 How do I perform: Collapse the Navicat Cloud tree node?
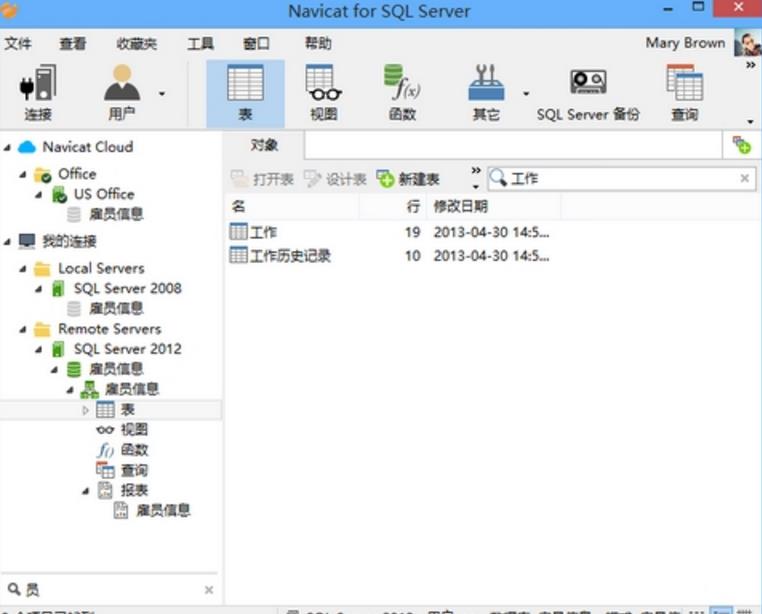coord(7,147)
